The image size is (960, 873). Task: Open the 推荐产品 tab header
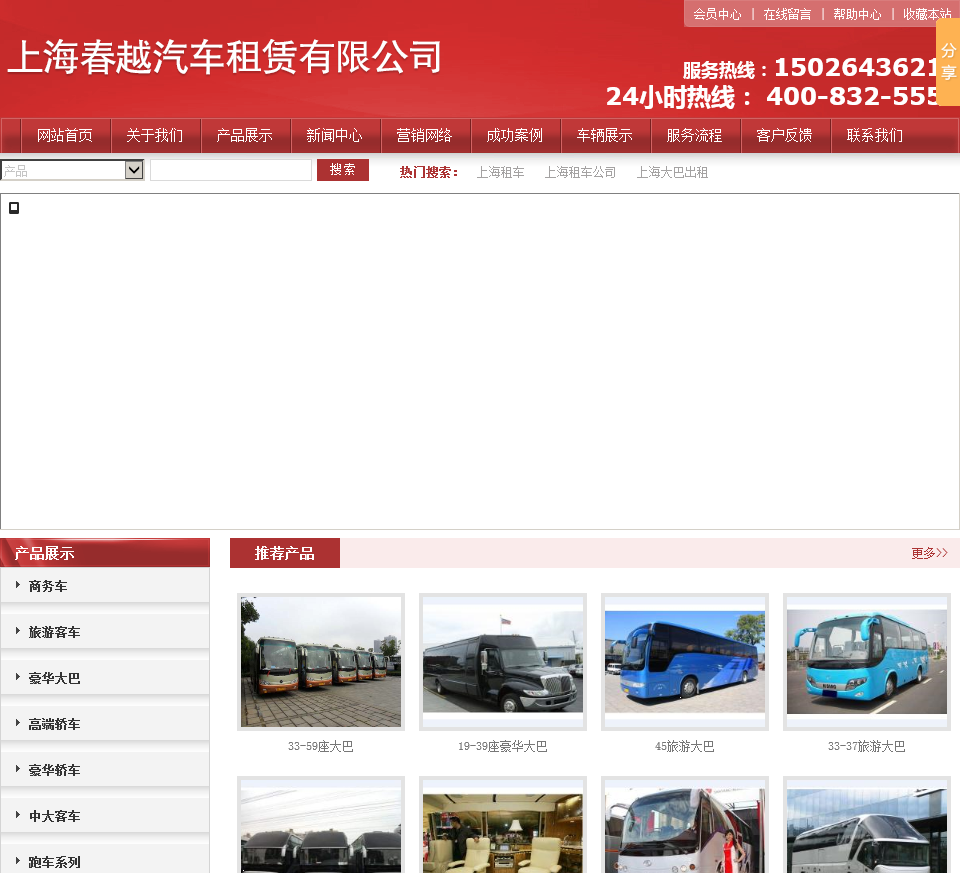pyautogui.click(x=285, y=553)
